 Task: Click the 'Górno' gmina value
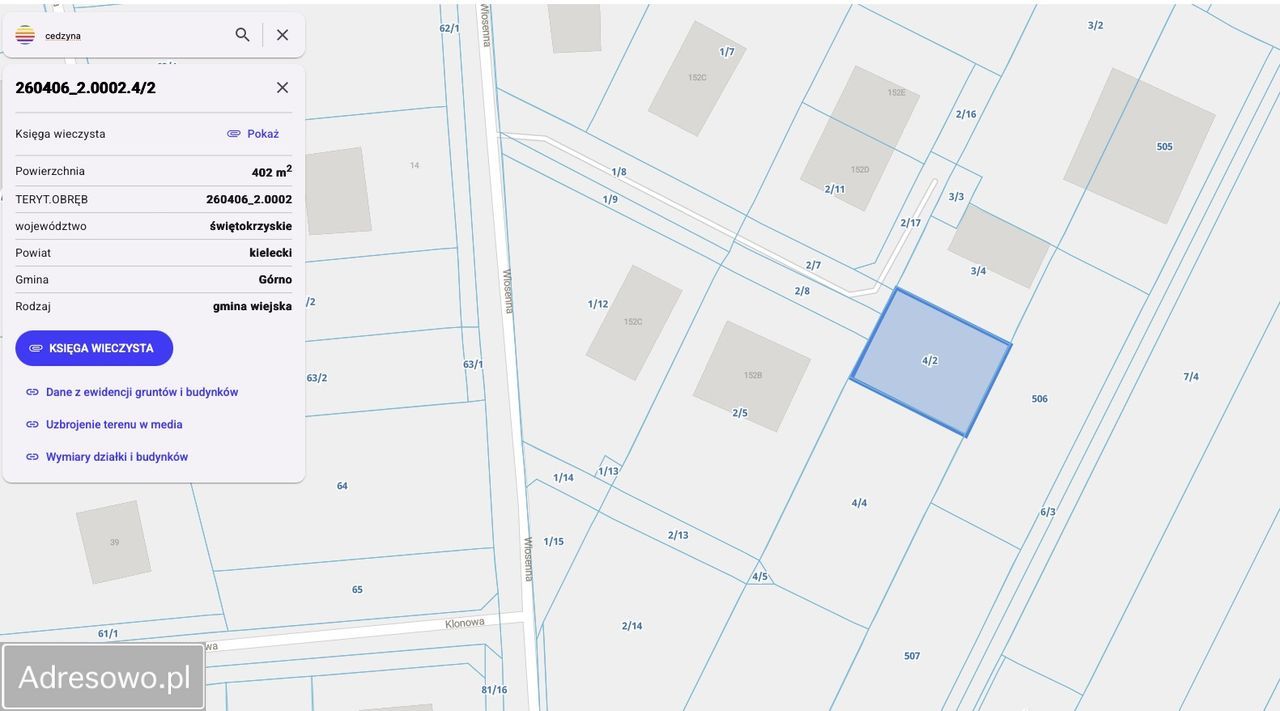point(275,280)
